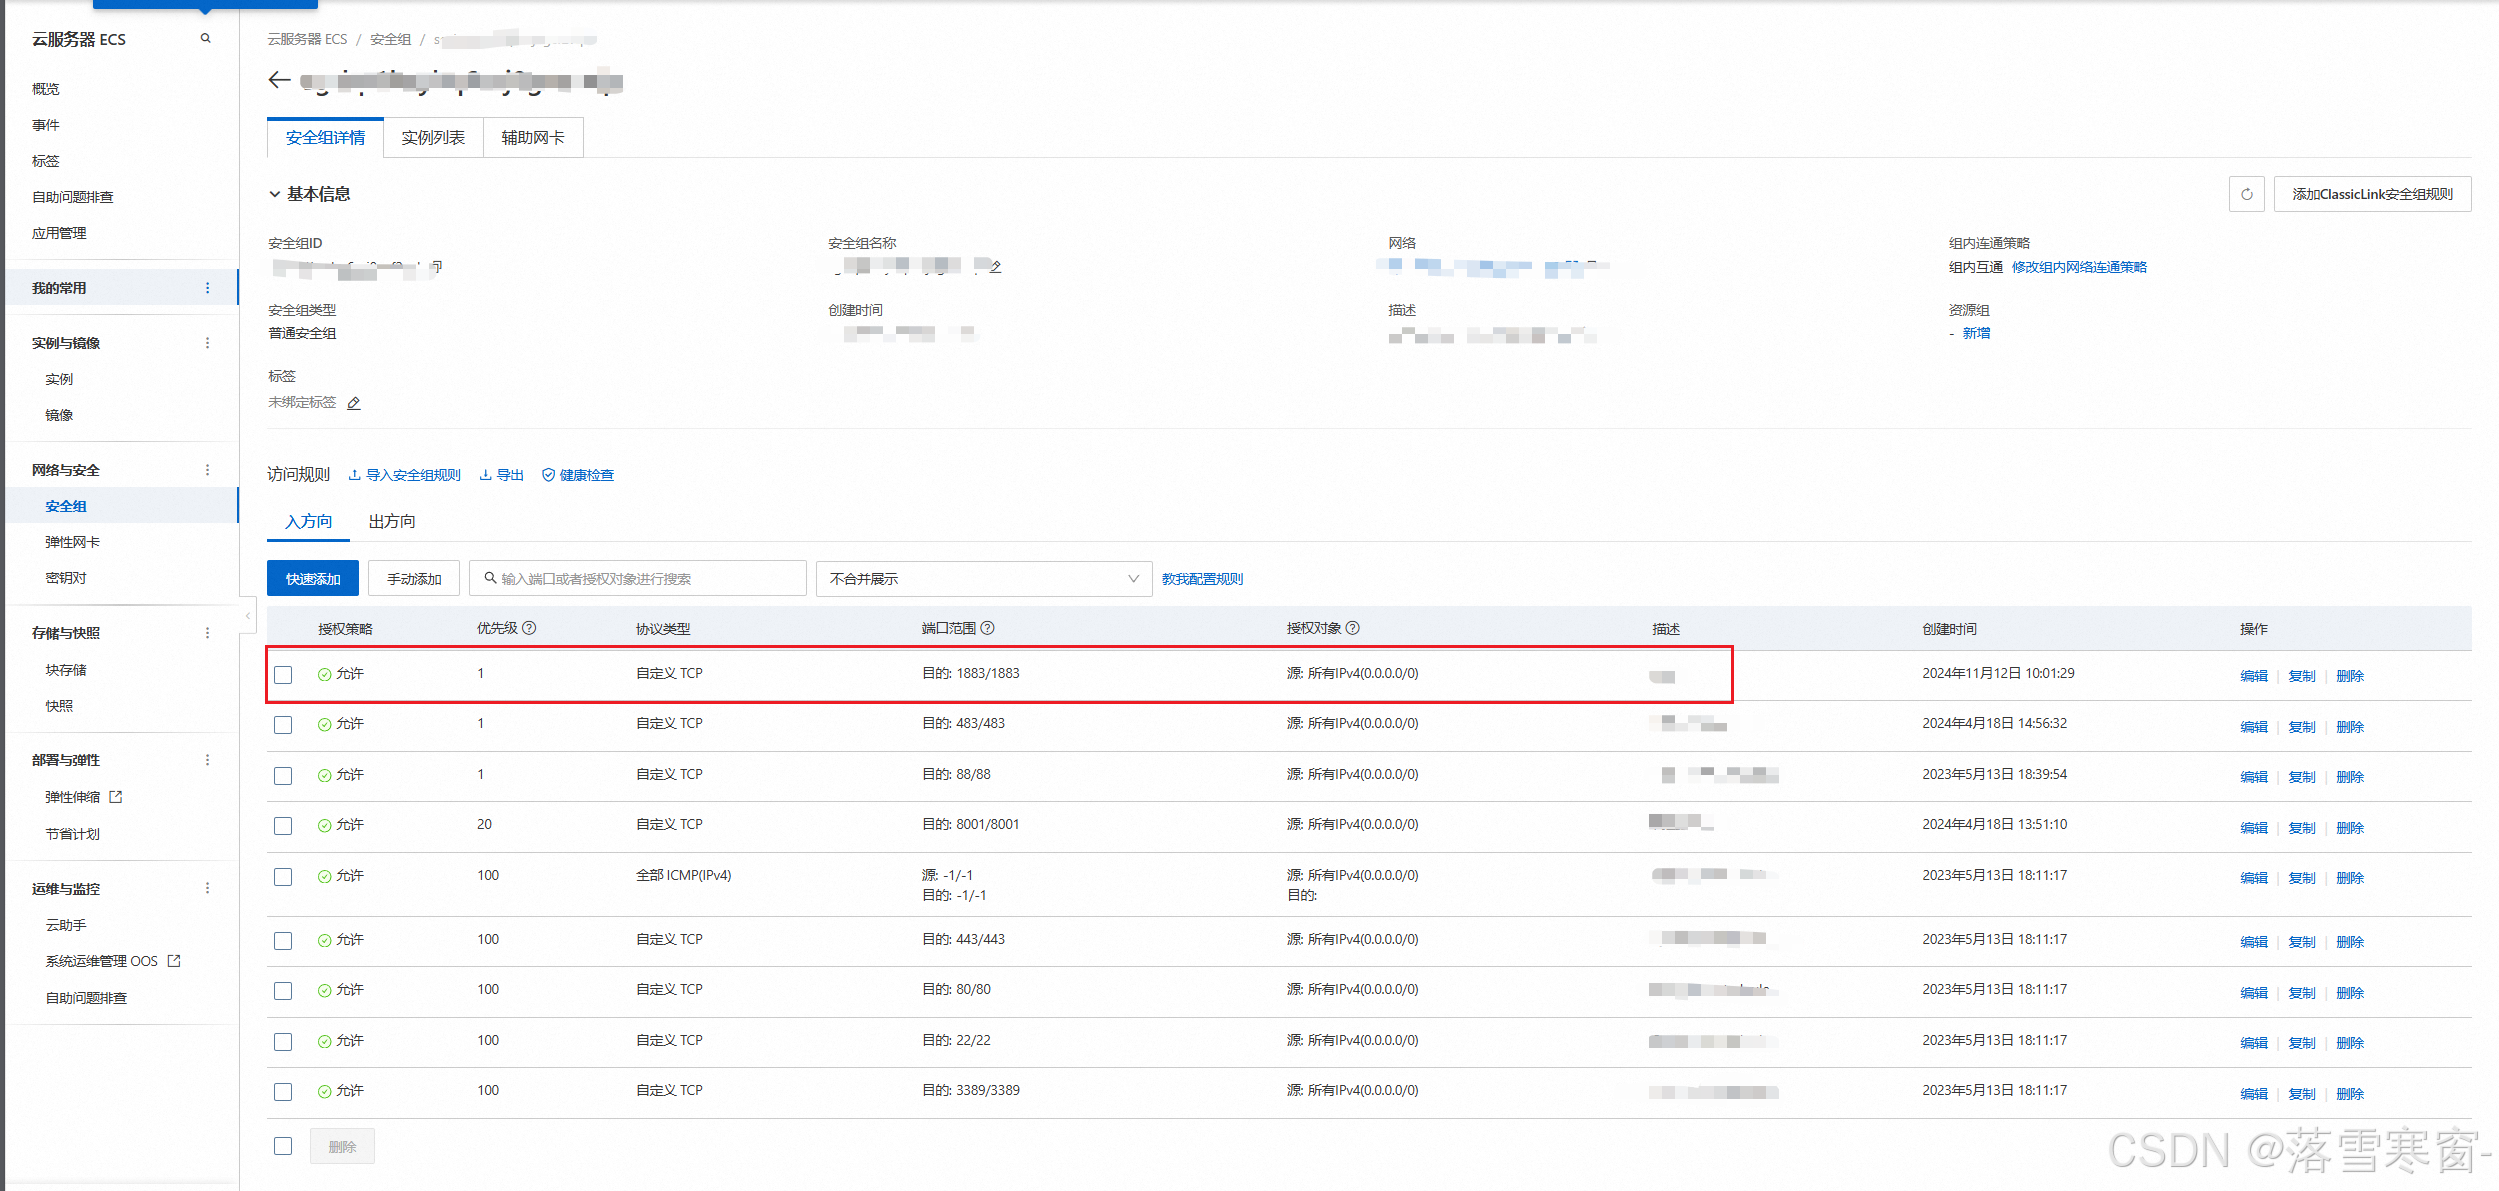This screenshot has height=1191, width=2499.
Task: Click the pencil icon beside 未绑定标签
Action: point(354,403)
